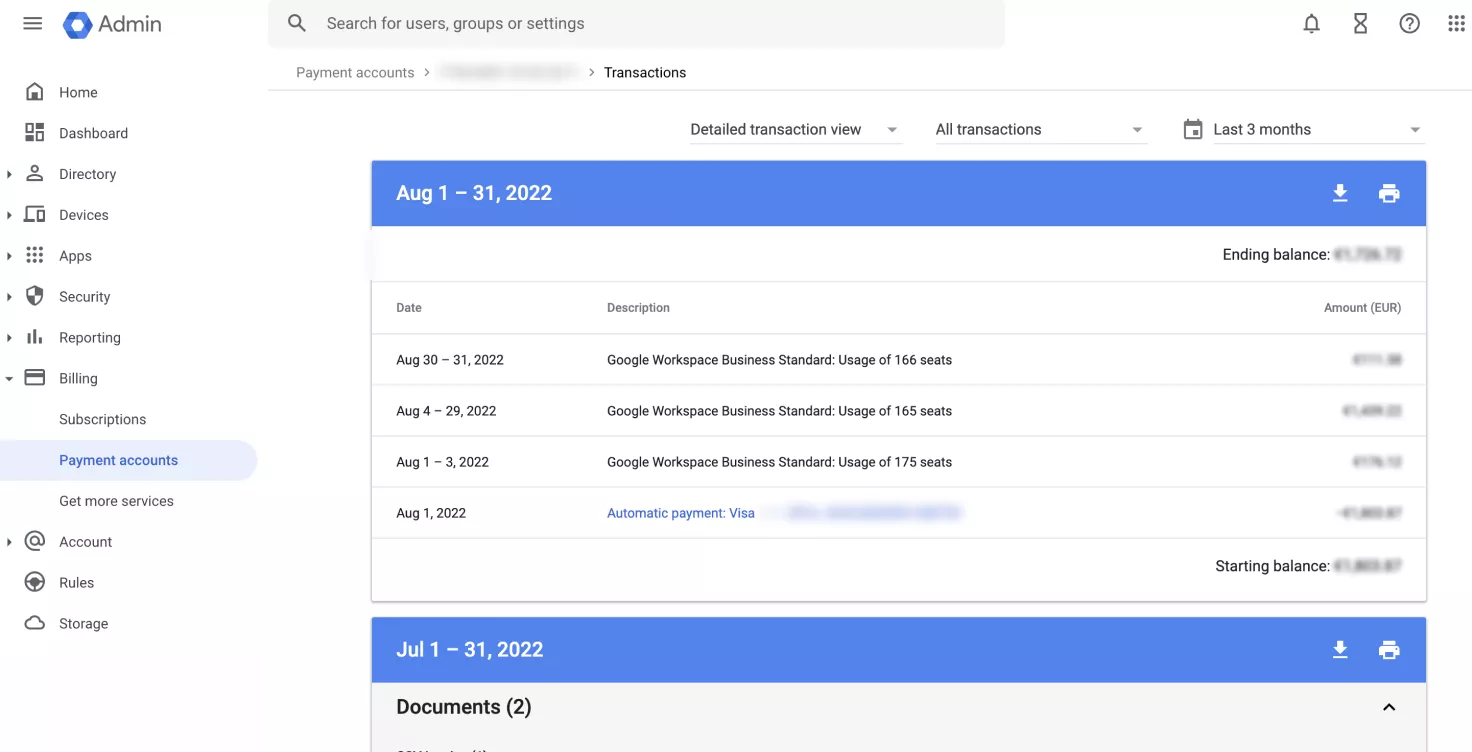
Task: Select Get more services in sidebar
Action: [116, 501]
